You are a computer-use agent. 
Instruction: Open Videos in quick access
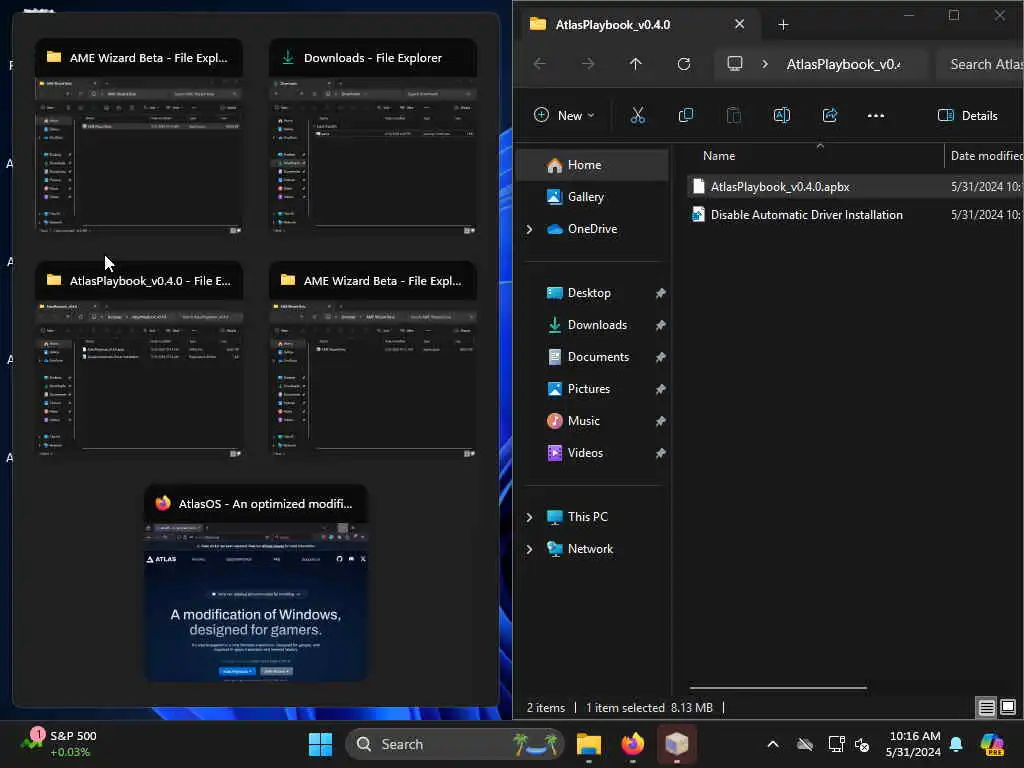592,453
